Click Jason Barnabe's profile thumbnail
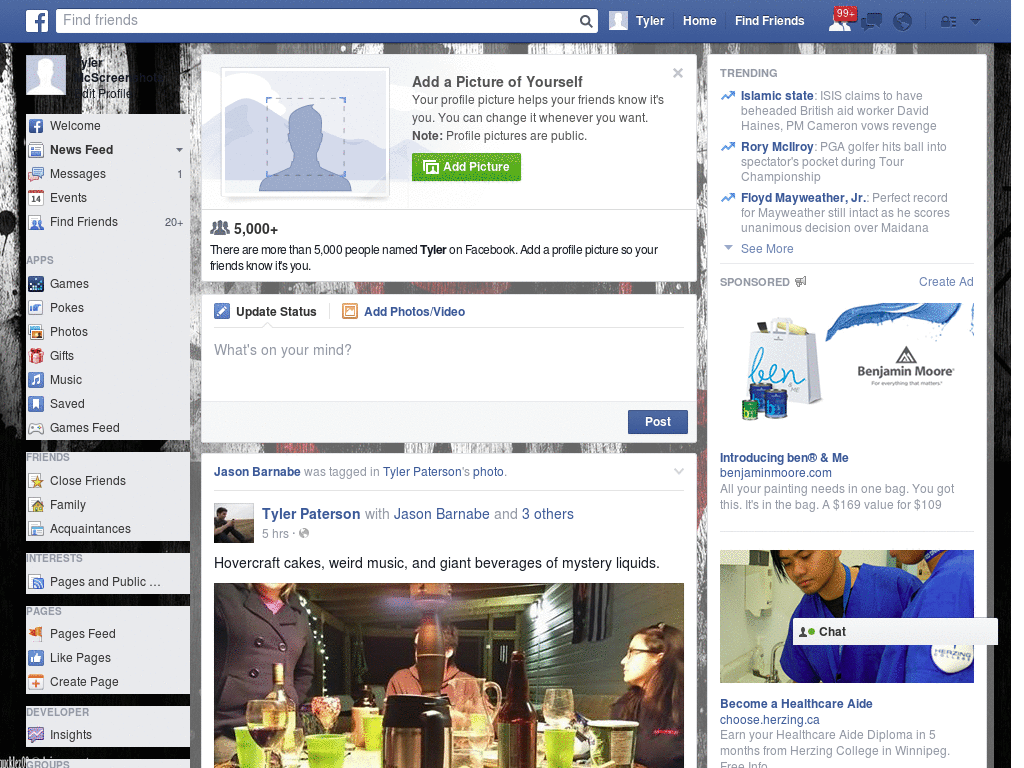The image size is (1024, 768). (233, 522)
